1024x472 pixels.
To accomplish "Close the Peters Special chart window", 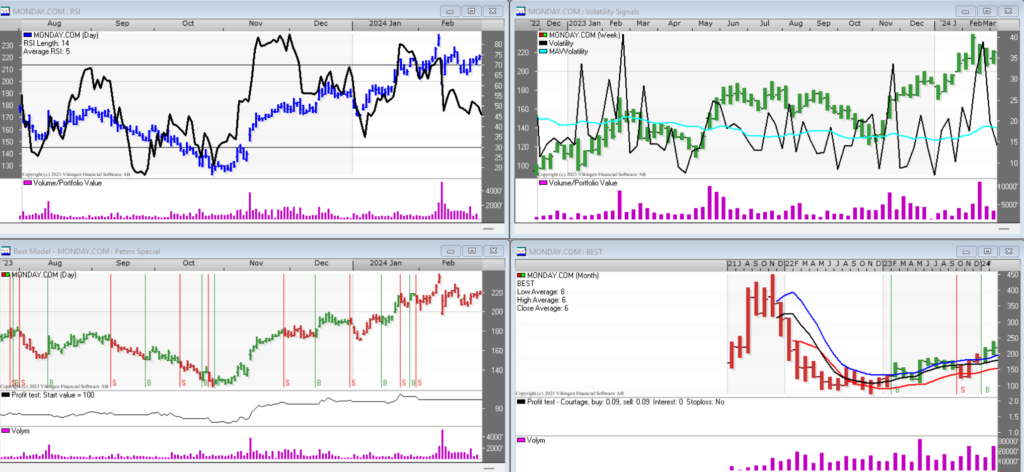I will pos(493,249).
